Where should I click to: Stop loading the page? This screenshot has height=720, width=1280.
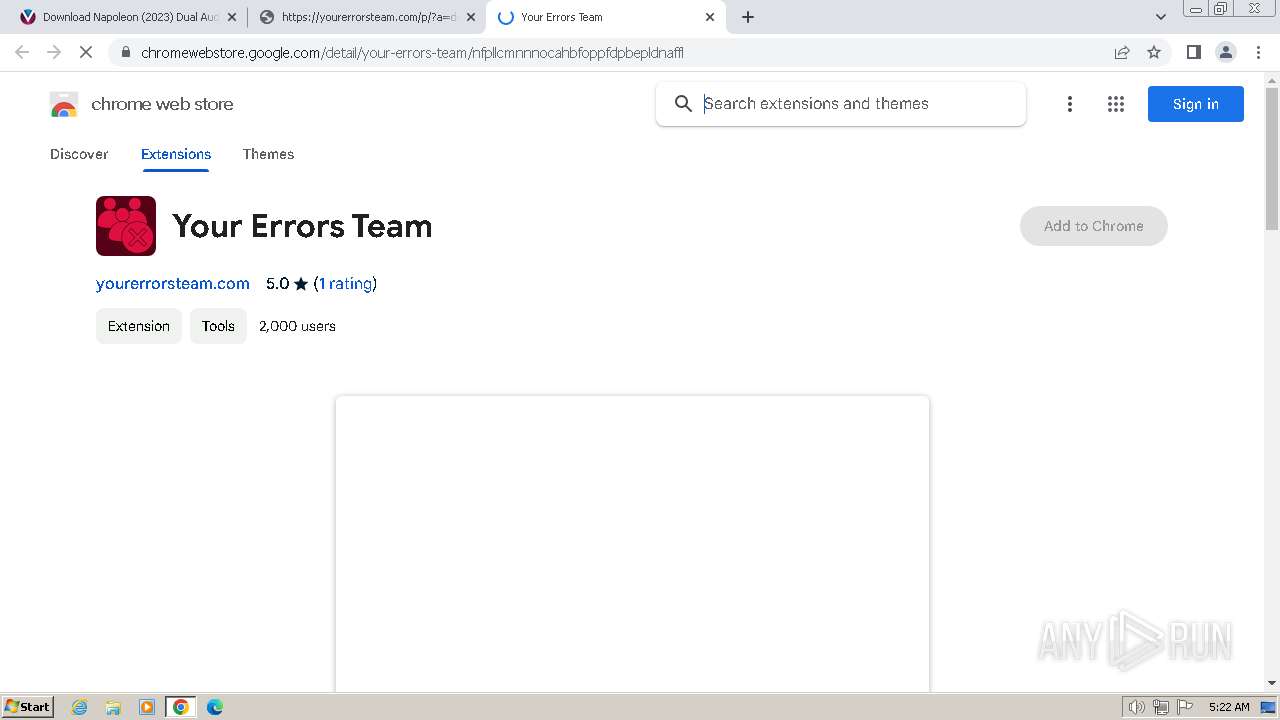pyautogui.click(x=86, y=52)
